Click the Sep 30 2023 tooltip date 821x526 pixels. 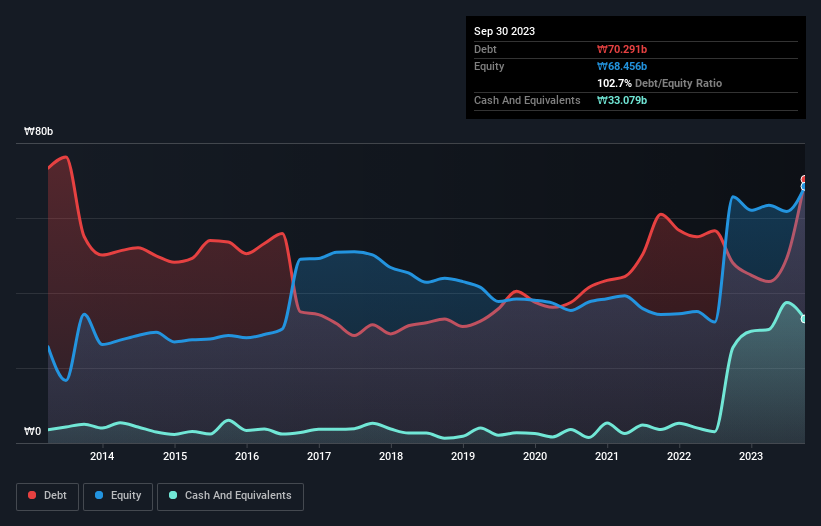(x=504, y=31)
